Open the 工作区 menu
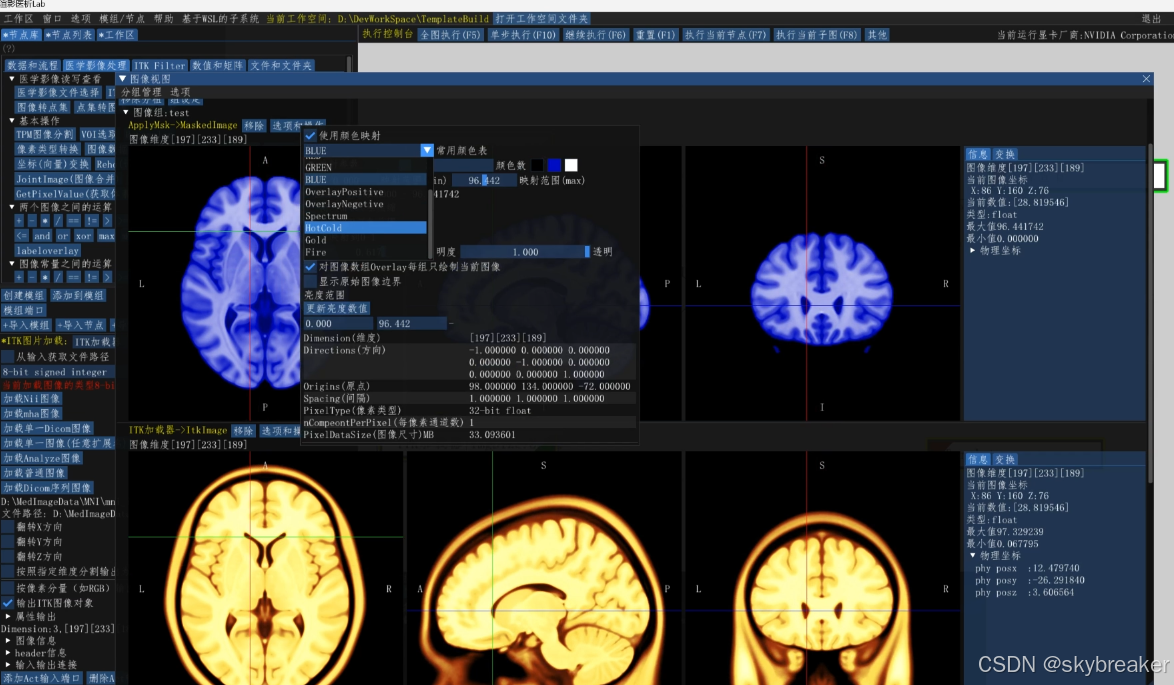The image size is (1174, 685). pyautogui.click(x=19, y=19)
